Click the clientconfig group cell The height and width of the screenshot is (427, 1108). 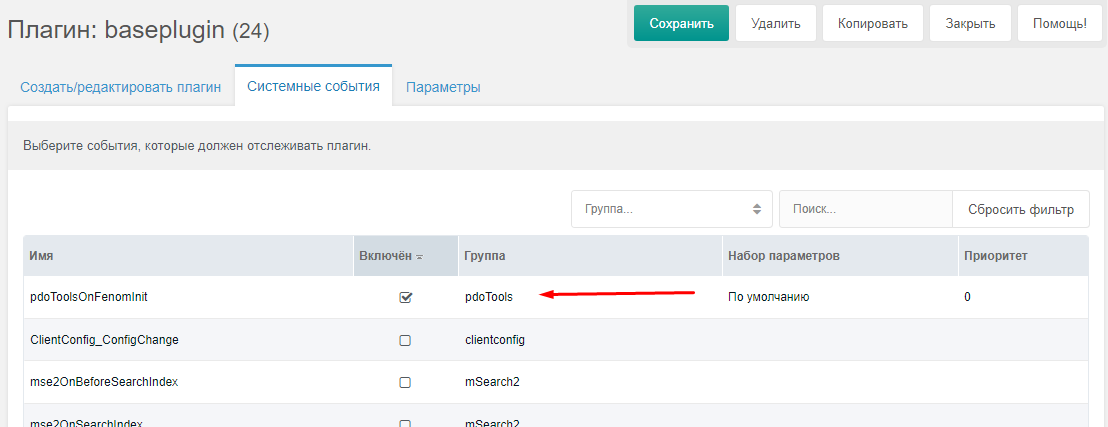495,340
